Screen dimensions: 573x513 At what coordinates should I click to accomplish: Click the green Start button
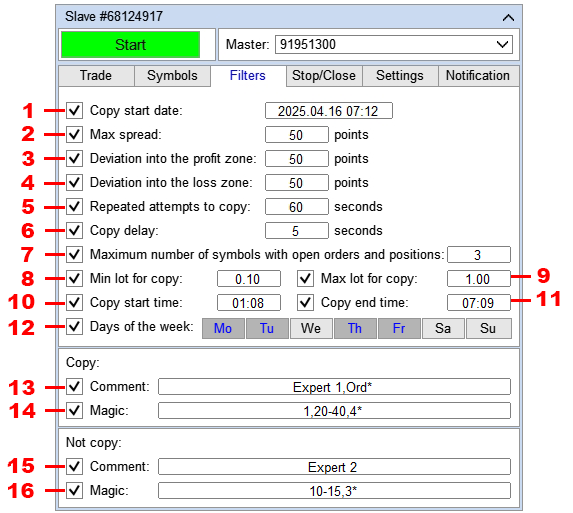click(130, 45)
